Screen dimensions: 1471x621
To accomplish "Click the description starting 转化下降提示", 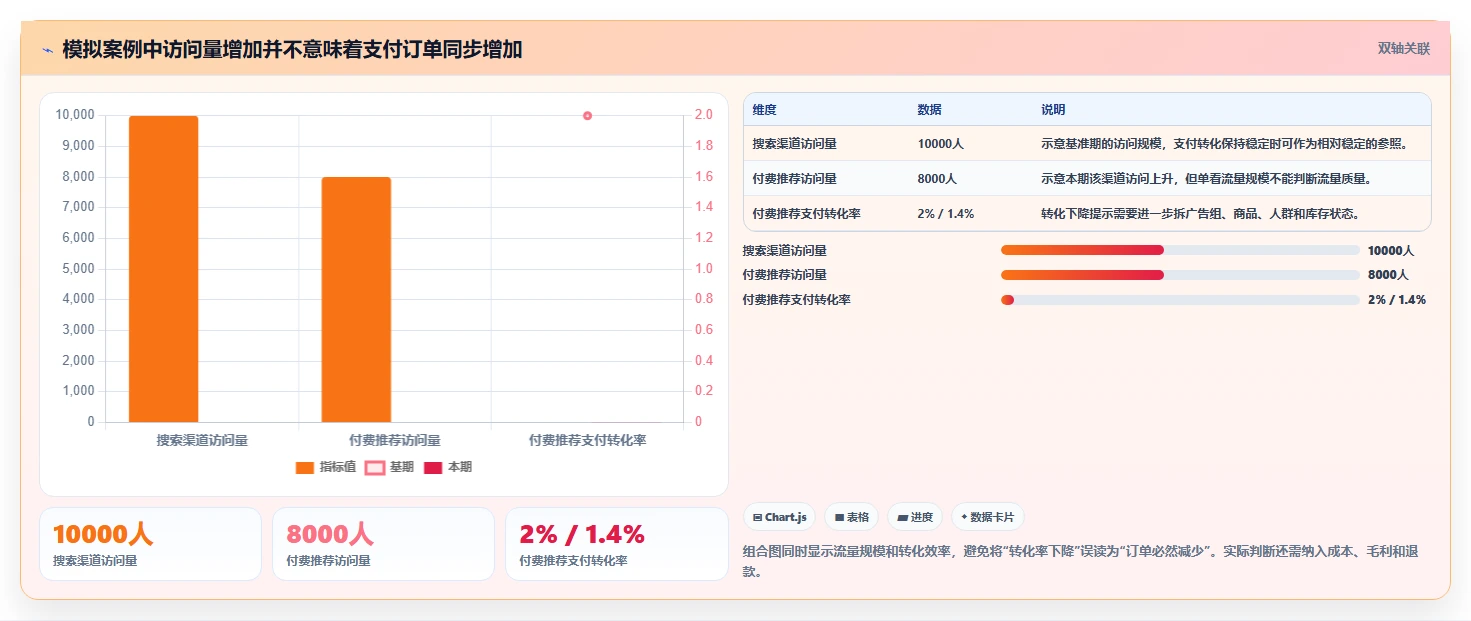I will coord(1200,214).
